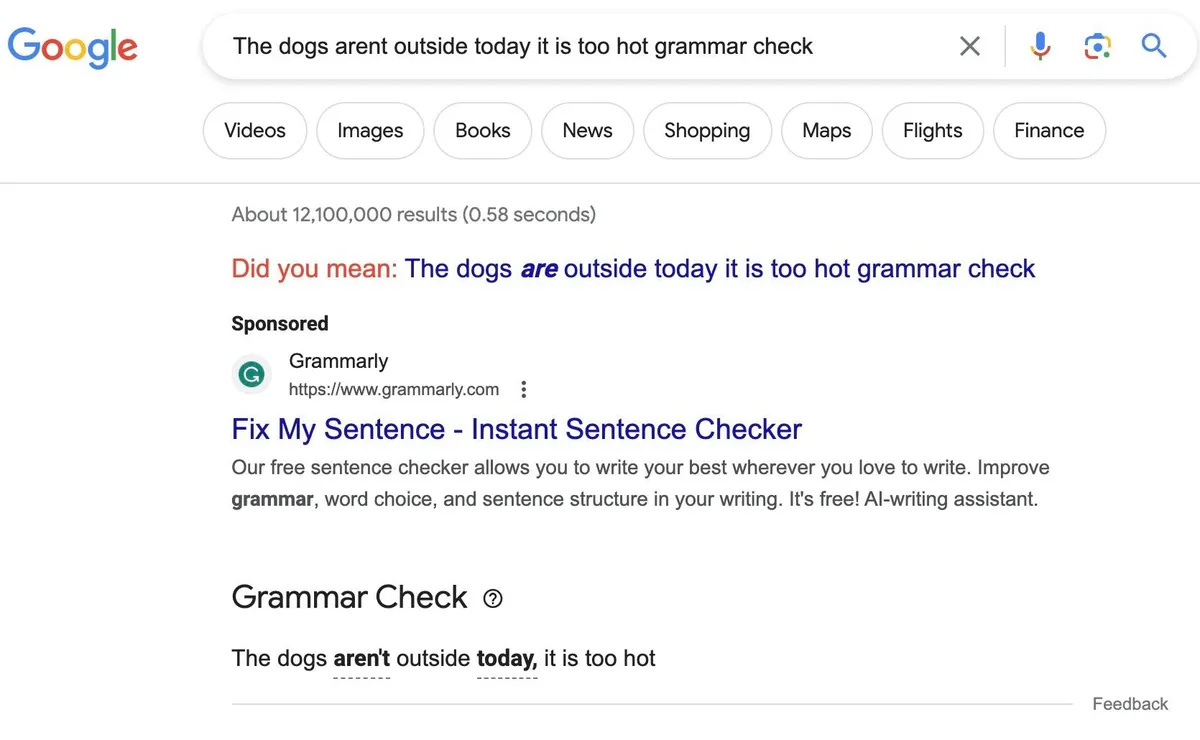
Task: Open "Fix My Sentence" Grammarly link
Action: click(516, 429)
